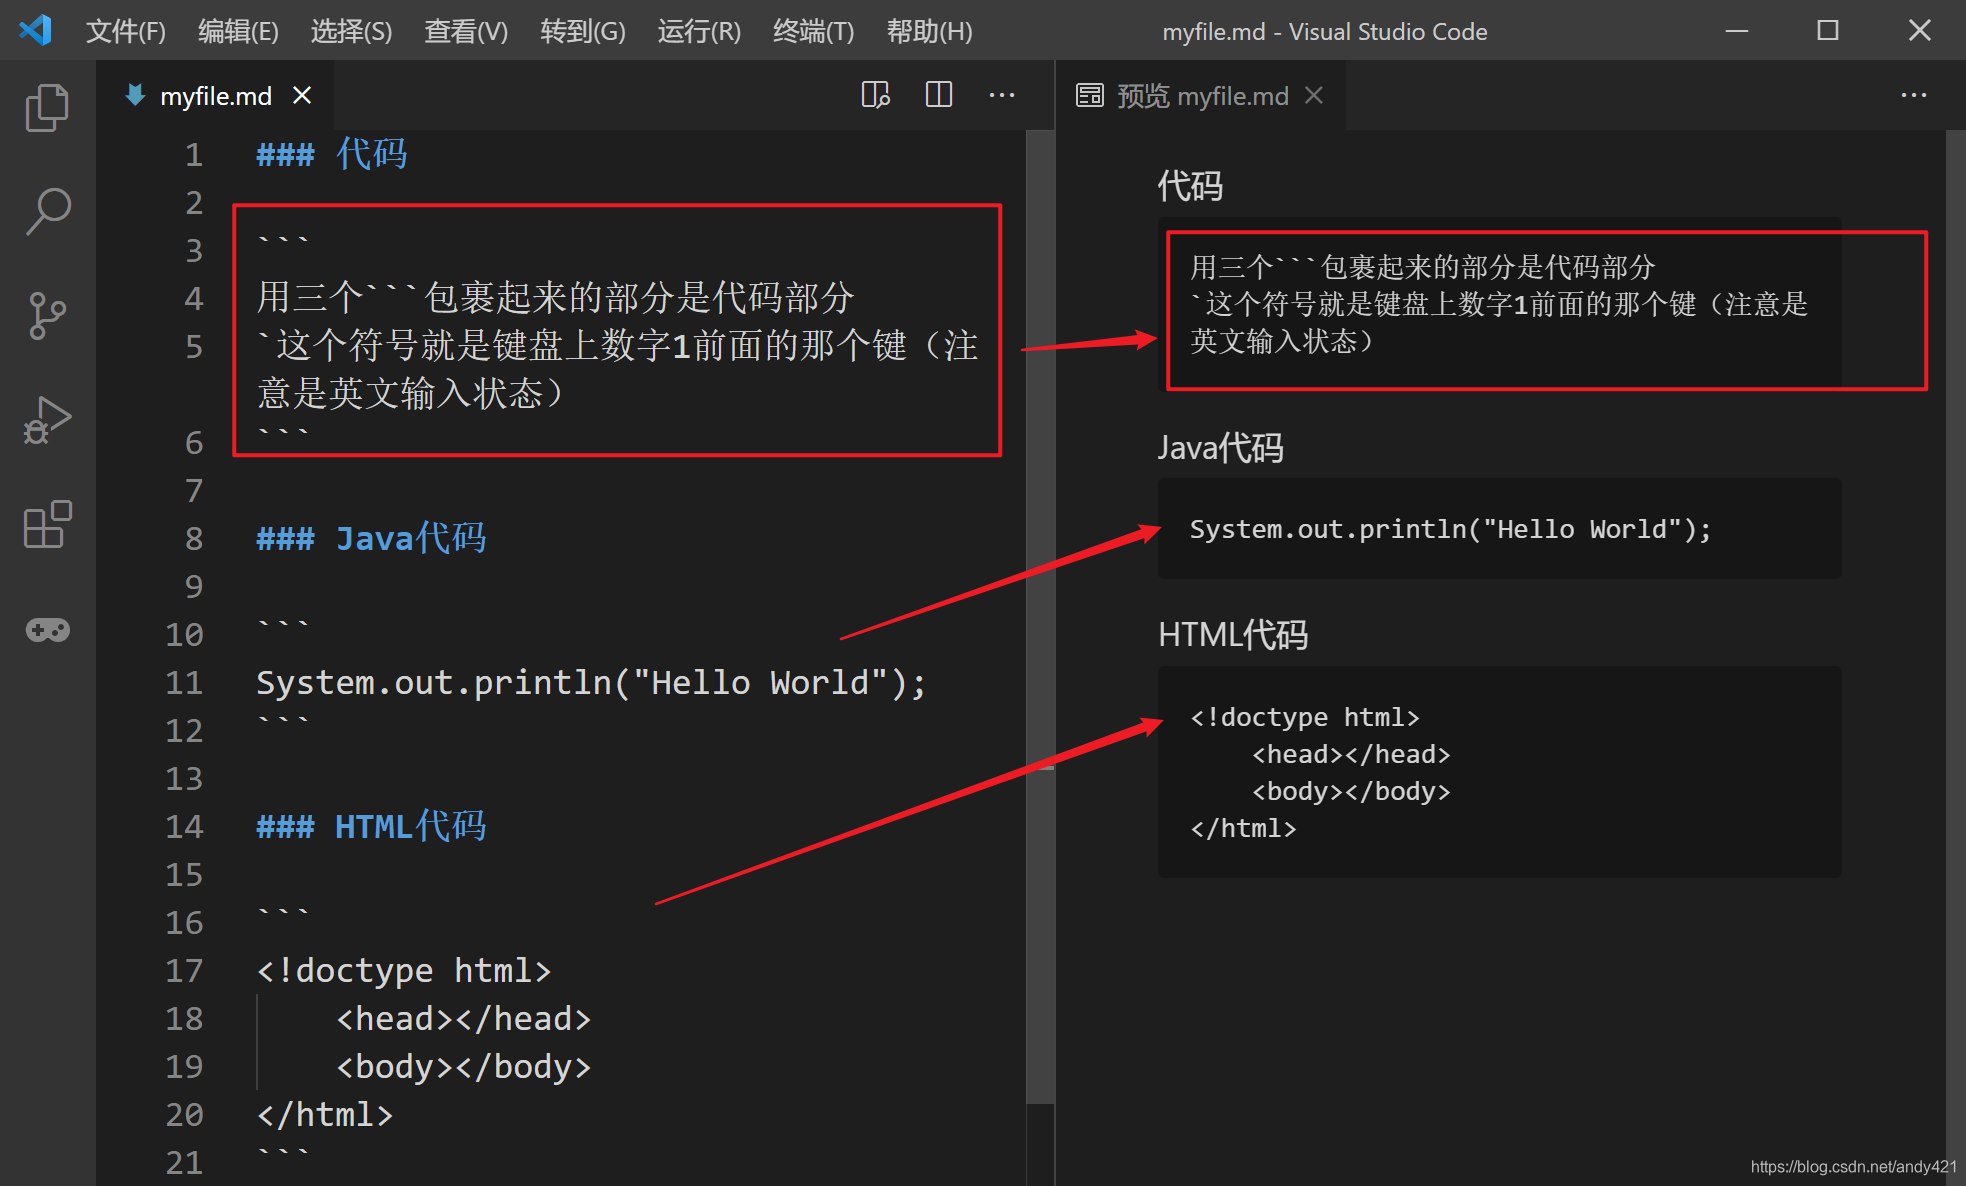Open the 文件(F) menu

pyautogui.click(x=125, y=31)
